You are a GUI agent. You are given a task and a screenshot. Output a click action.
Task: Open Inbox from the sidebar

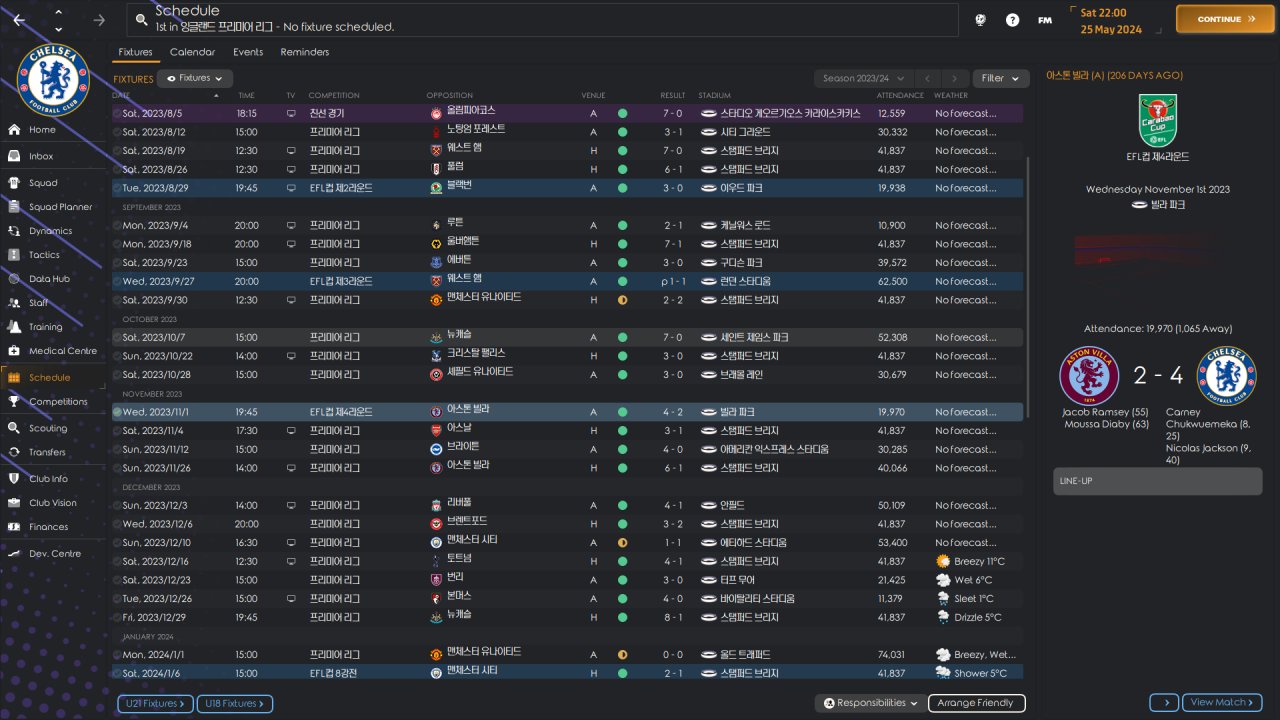(x=41, y=156)
